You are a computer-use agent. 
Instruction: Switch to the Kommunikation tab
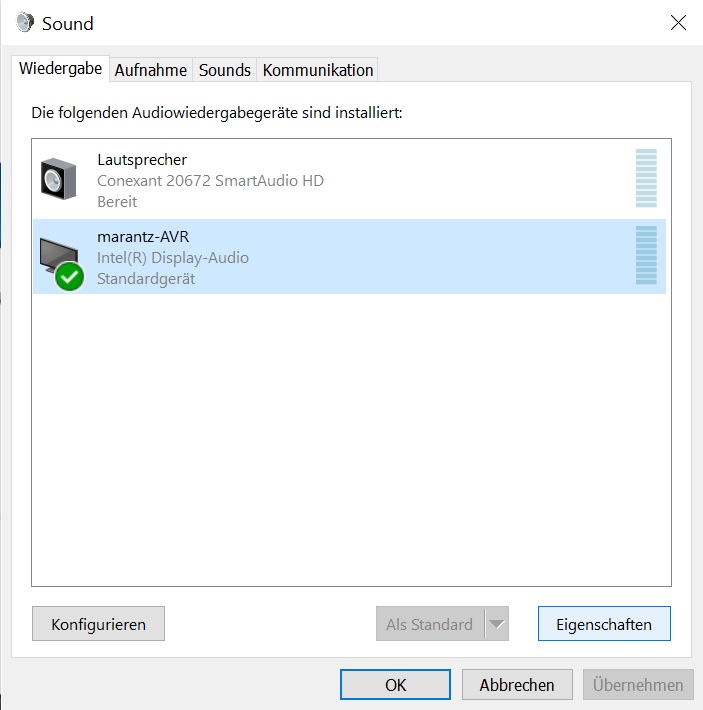317,70
